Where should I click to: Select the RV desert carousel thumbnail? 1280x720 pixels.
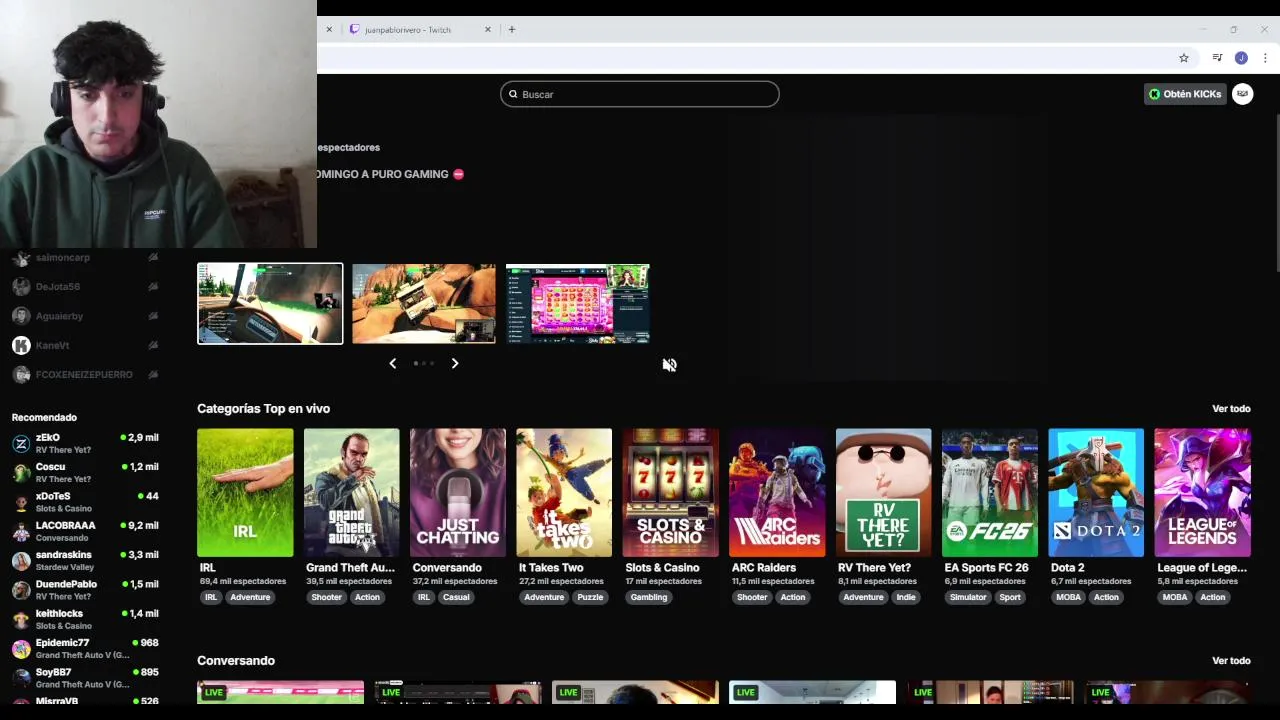[x=424, y=303]
